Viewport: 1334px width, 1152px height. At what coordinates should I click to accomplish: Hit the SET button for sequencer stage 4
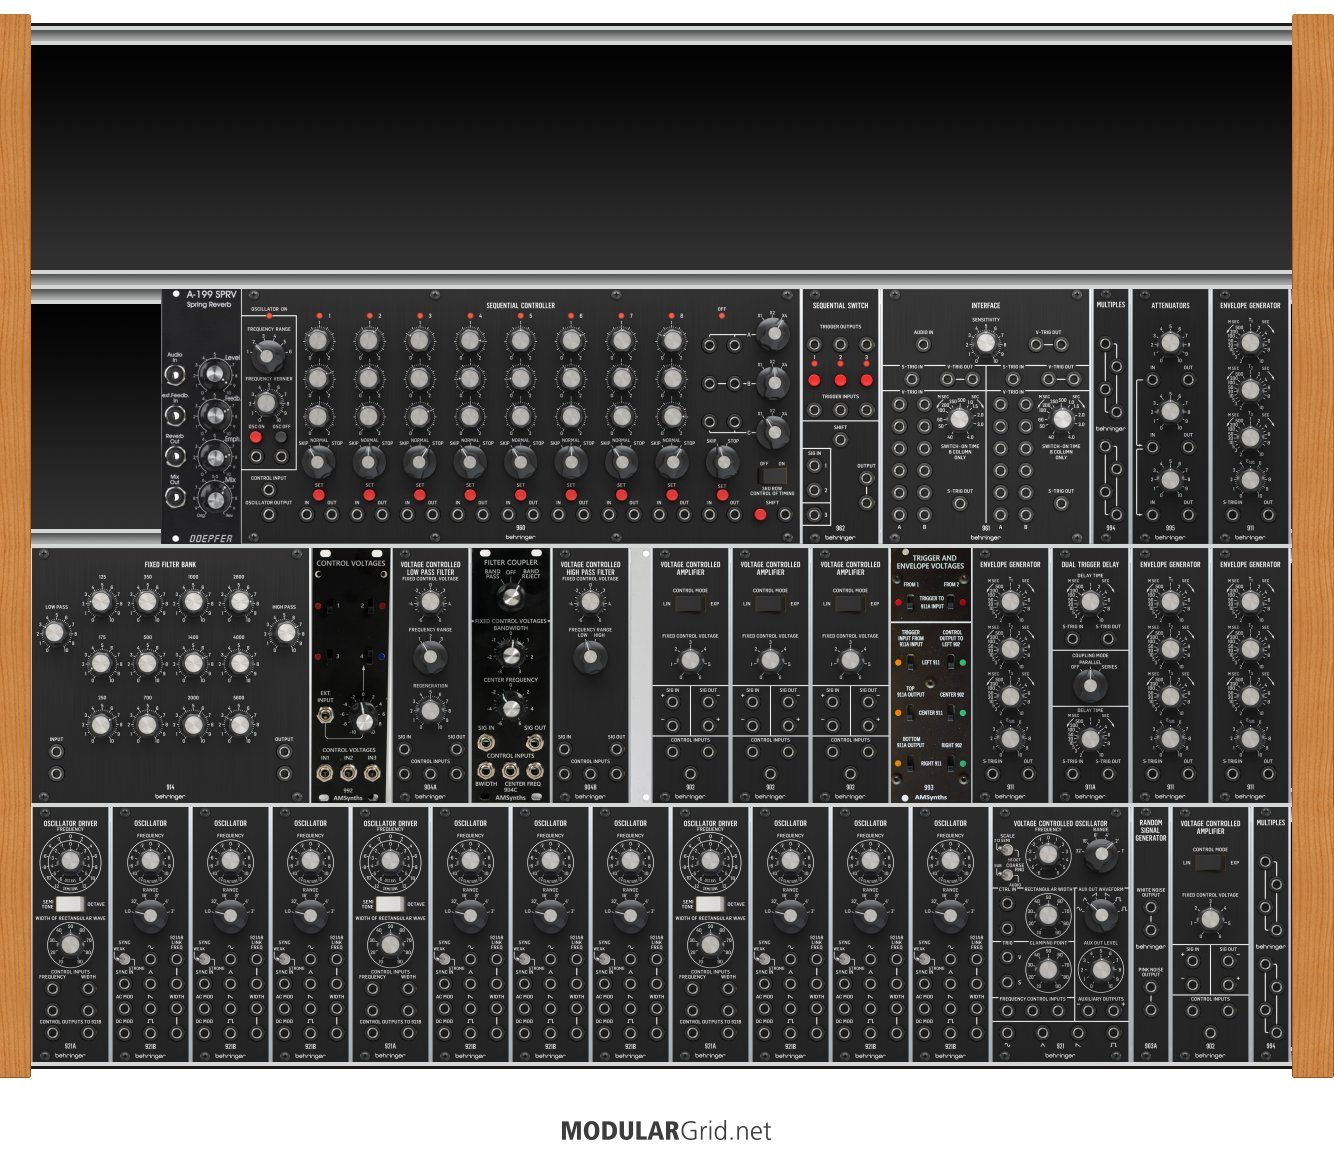470,495
